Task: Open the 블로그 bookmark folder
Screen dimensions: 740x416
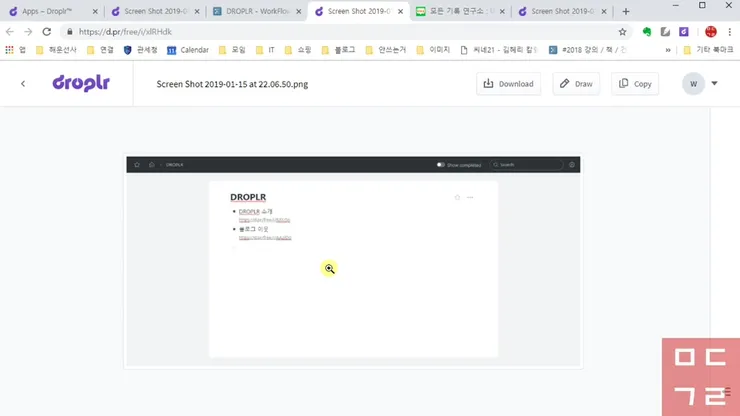Action: coord(338,50)
